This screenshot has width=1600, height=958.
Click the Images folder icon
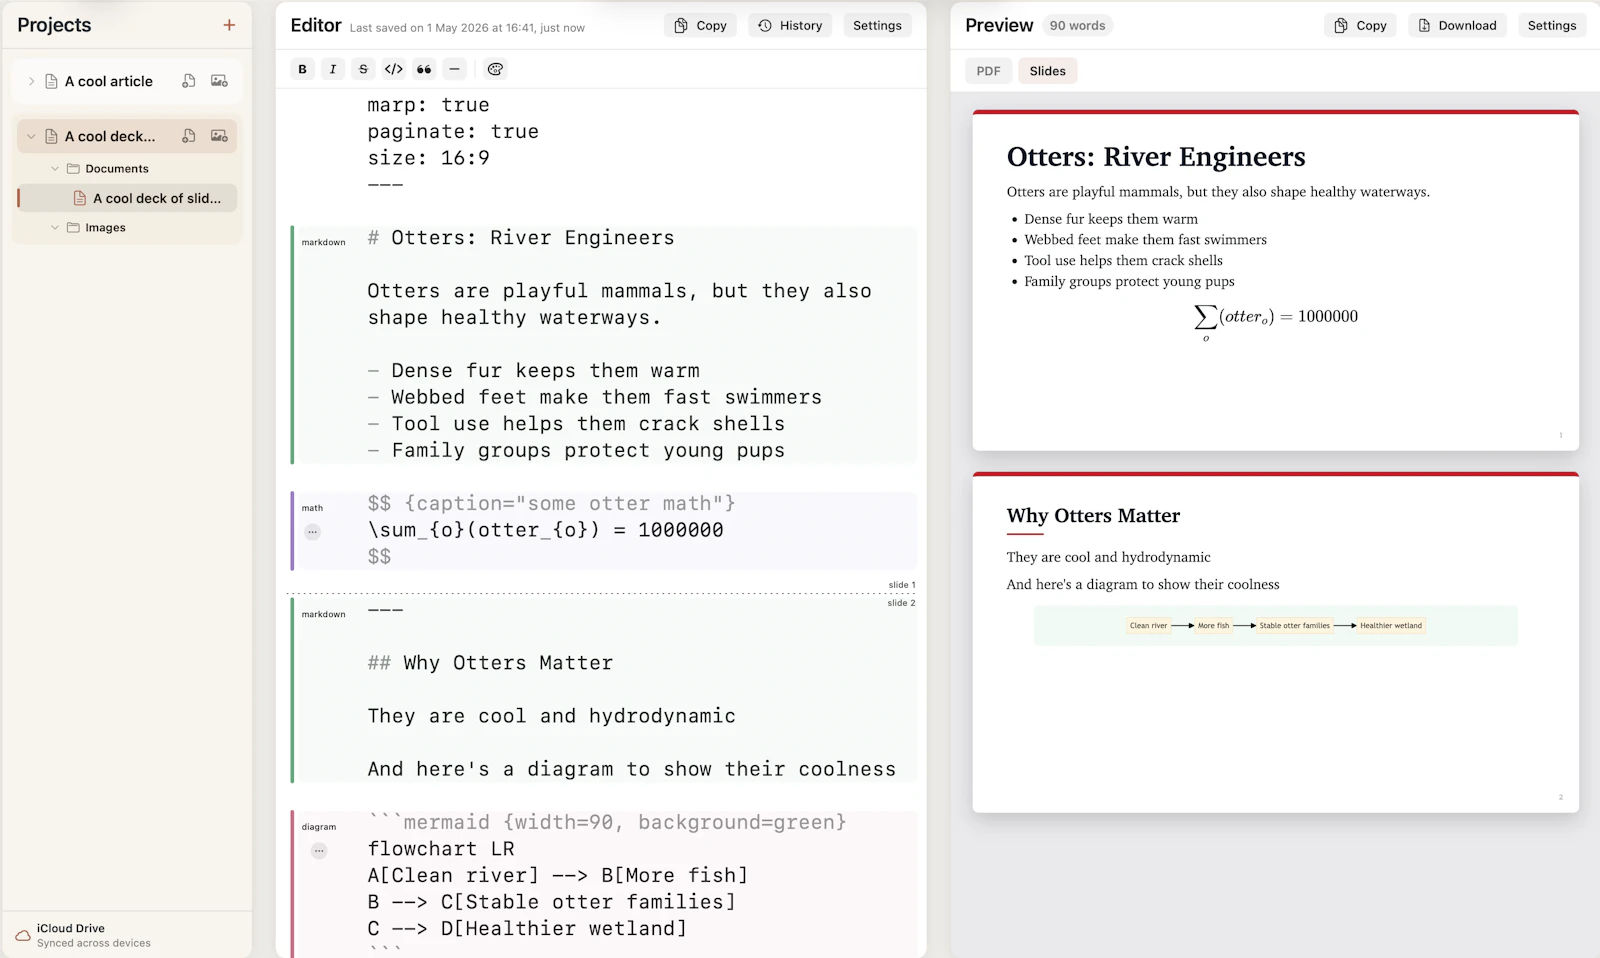click(73, 228)
